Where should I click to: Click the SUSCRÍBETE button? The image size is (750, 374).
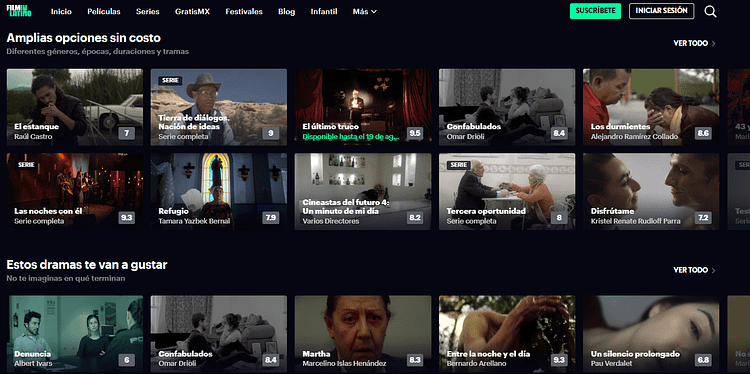[595, 11]
